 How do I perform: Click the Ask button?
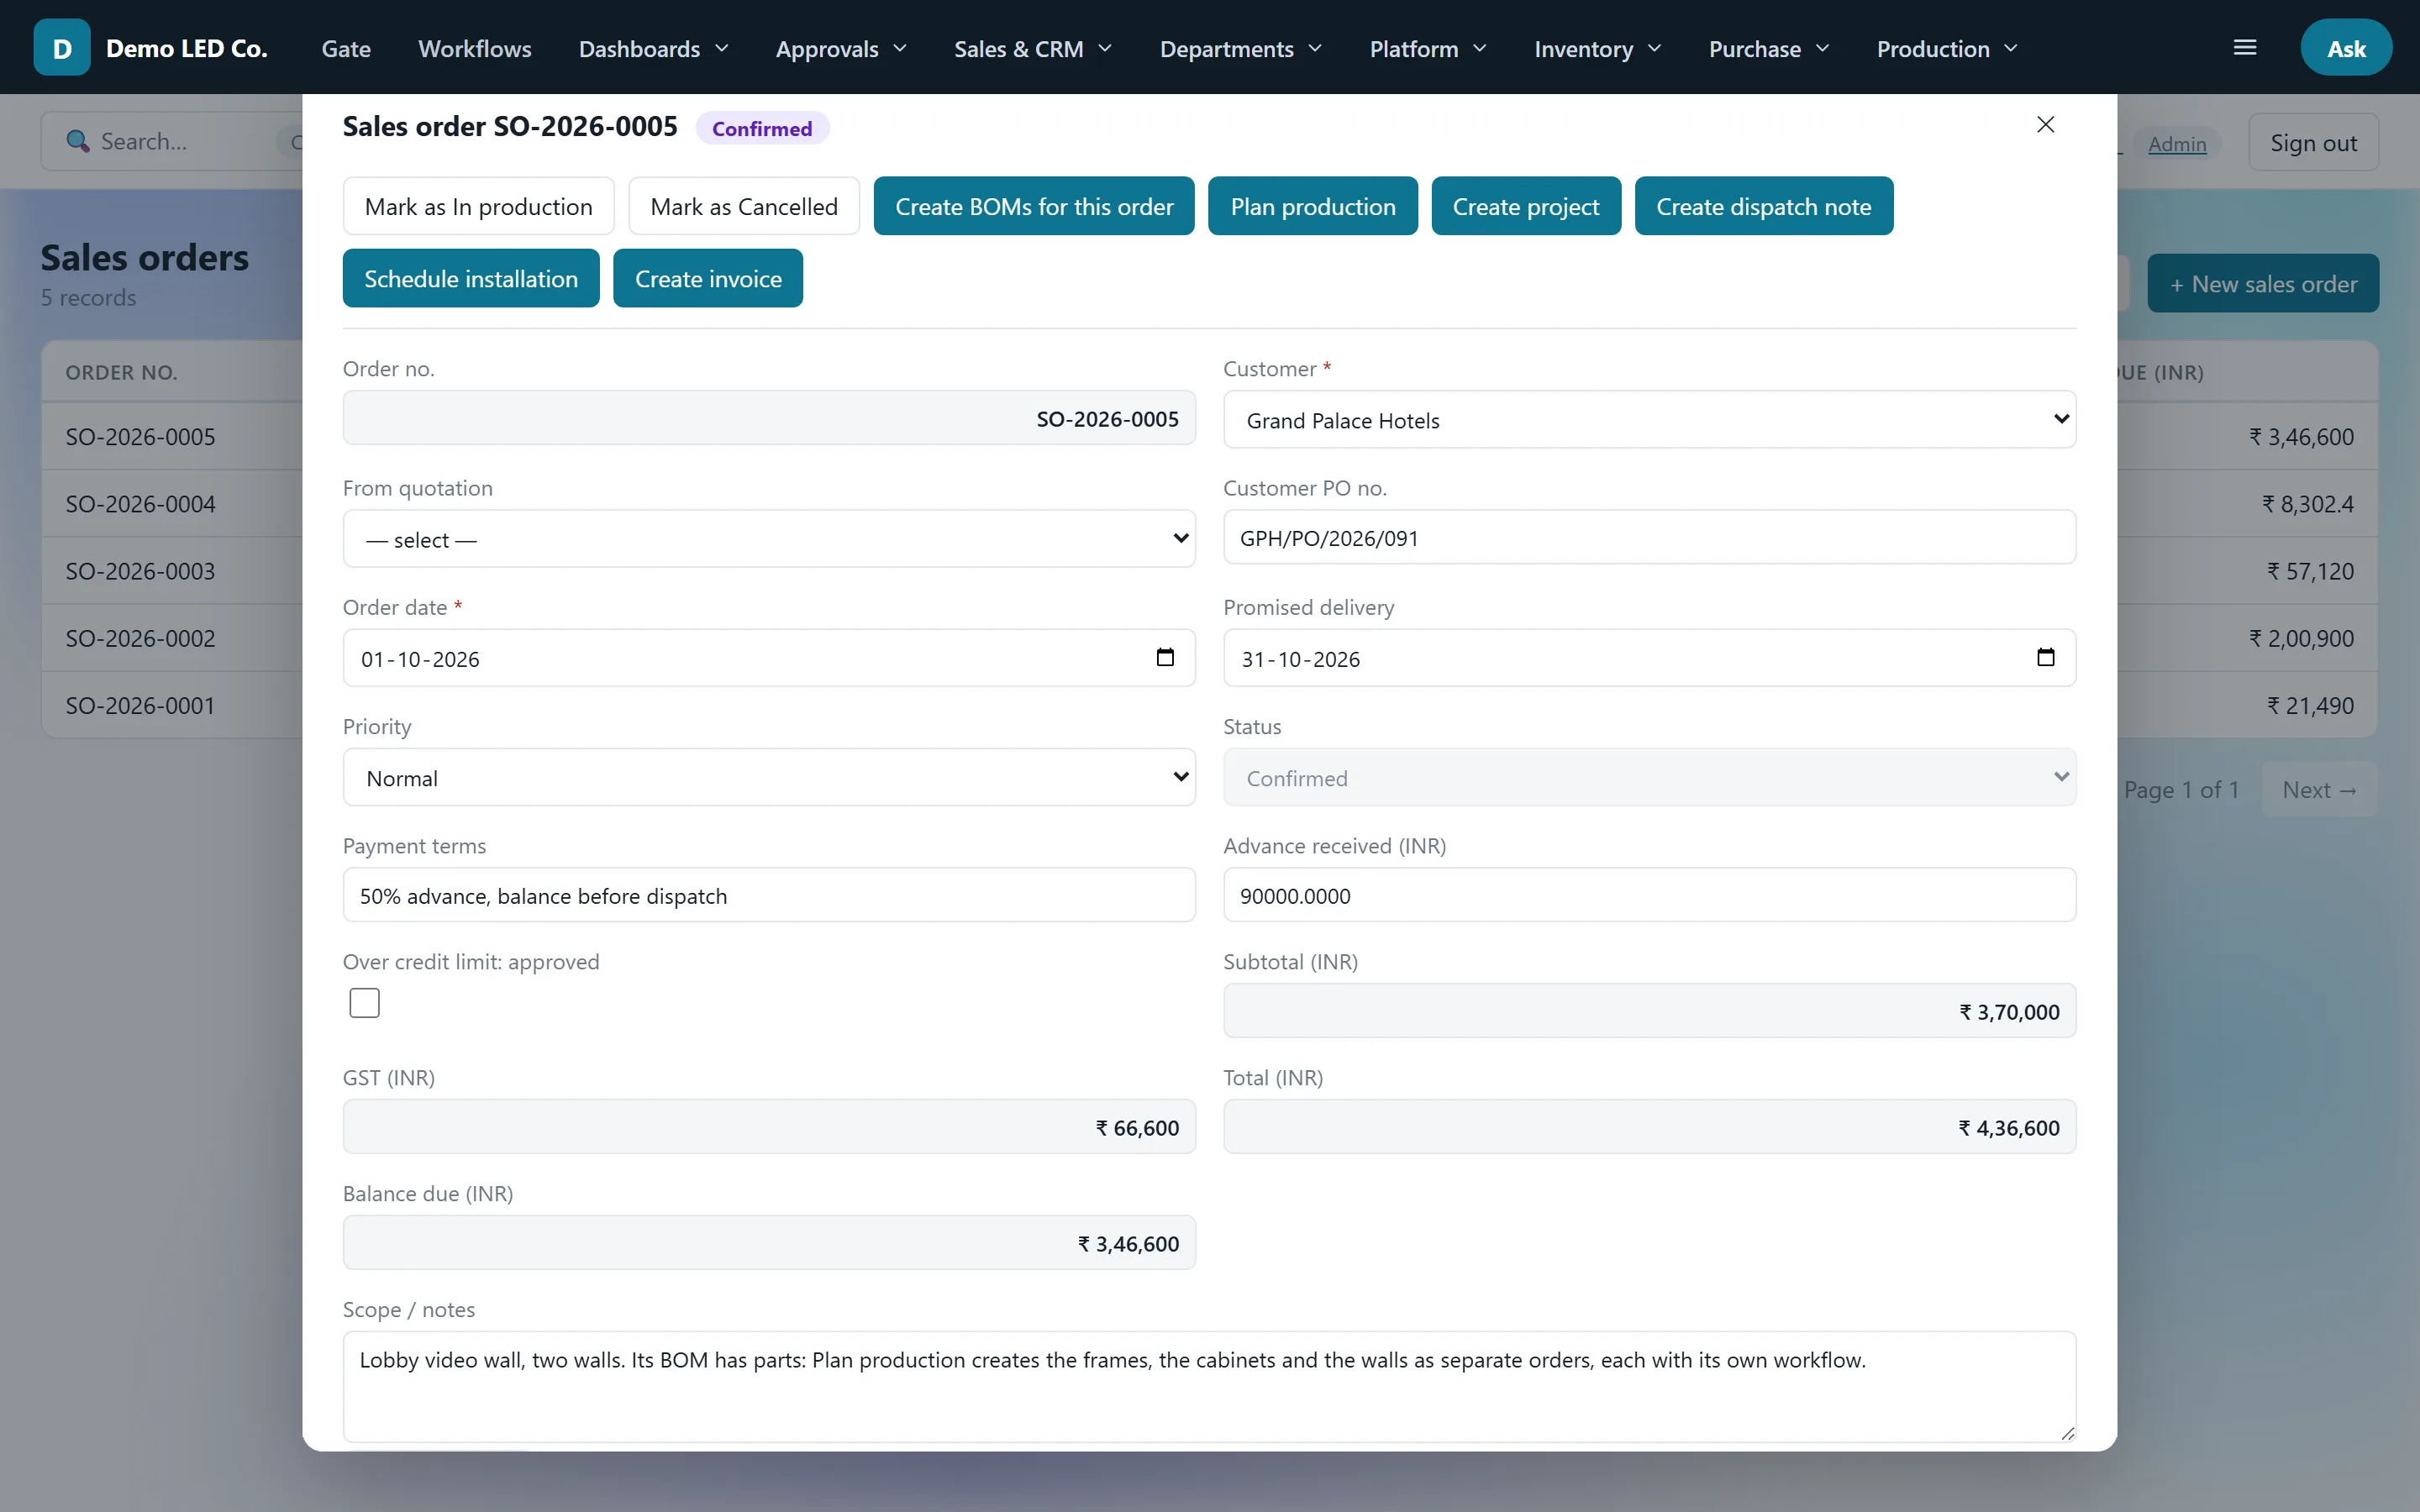pyautogui.click(x=2346, y=47)
